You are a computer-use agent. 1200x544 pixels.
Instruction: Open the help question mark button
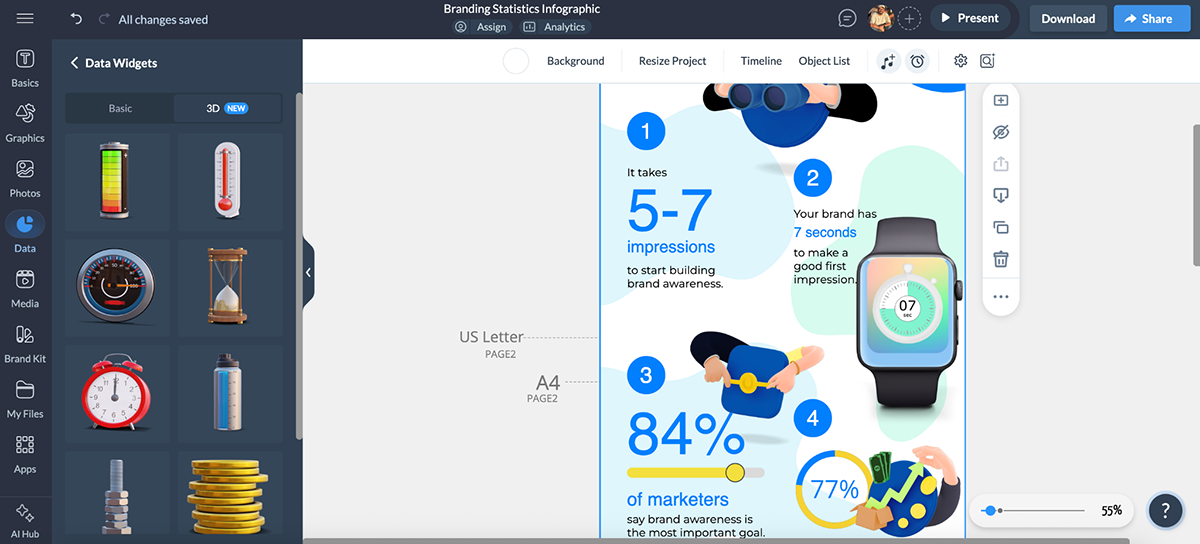(1165, 510)
